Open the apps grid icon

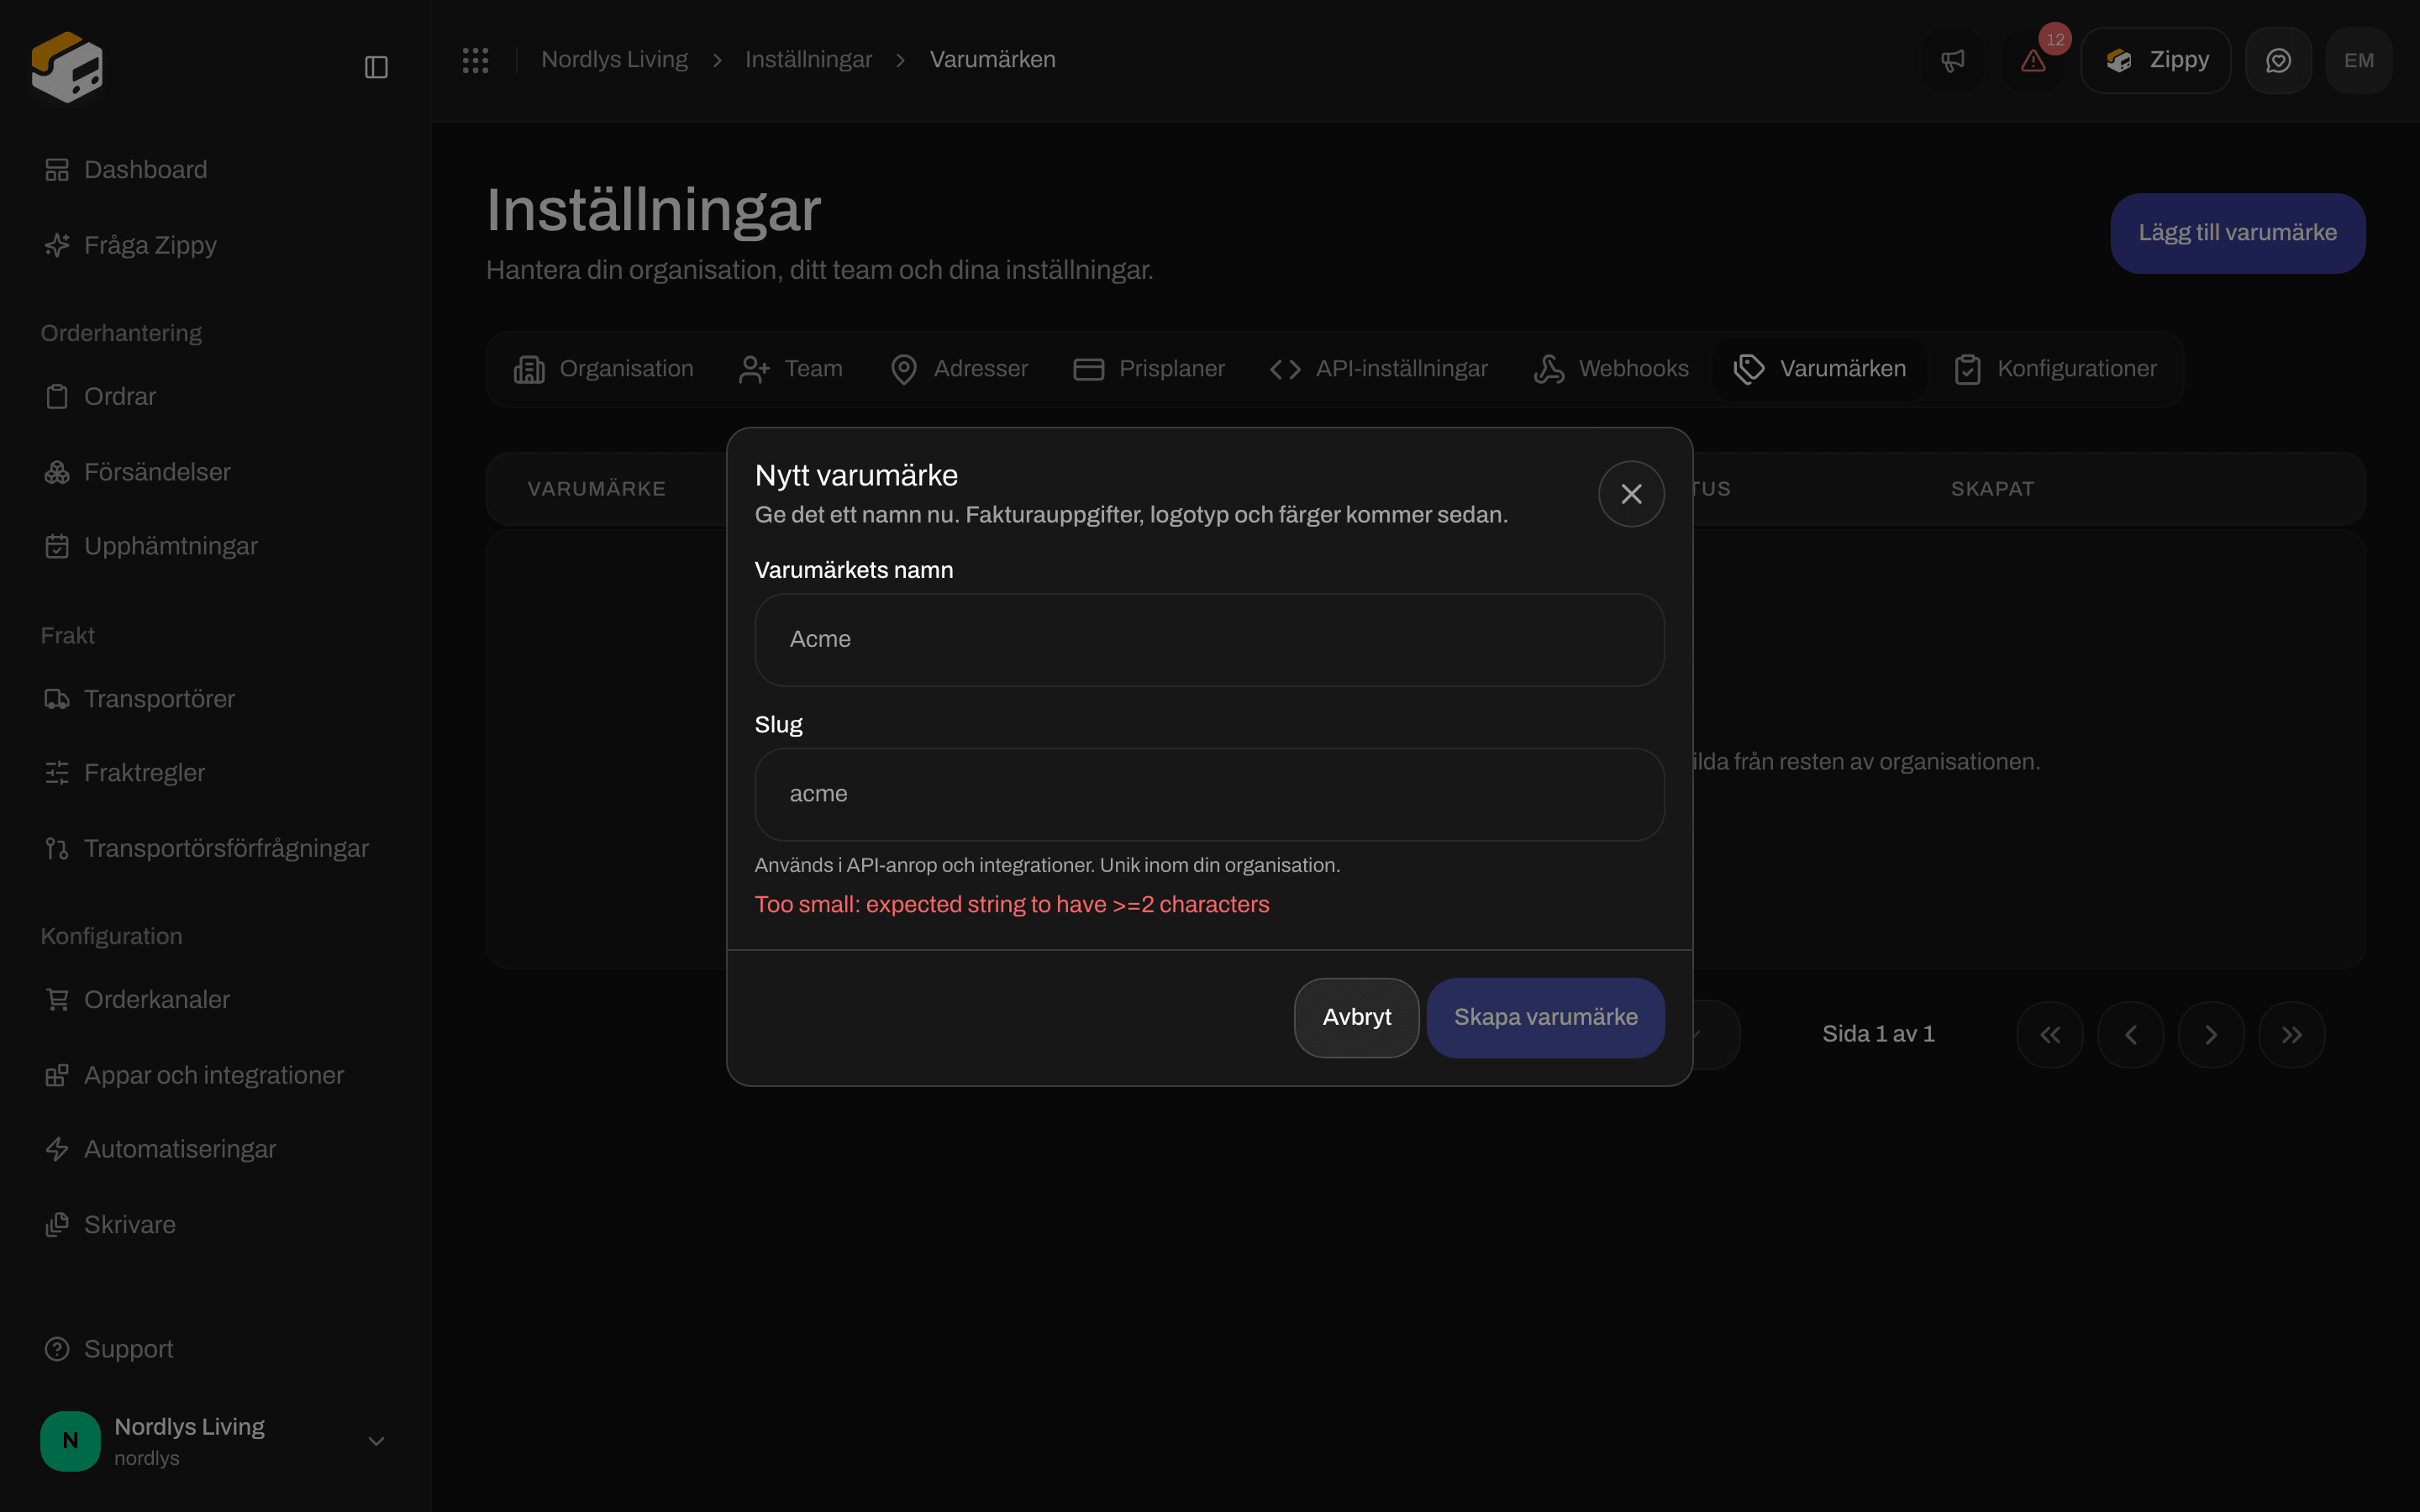click(x=475, y=60)
